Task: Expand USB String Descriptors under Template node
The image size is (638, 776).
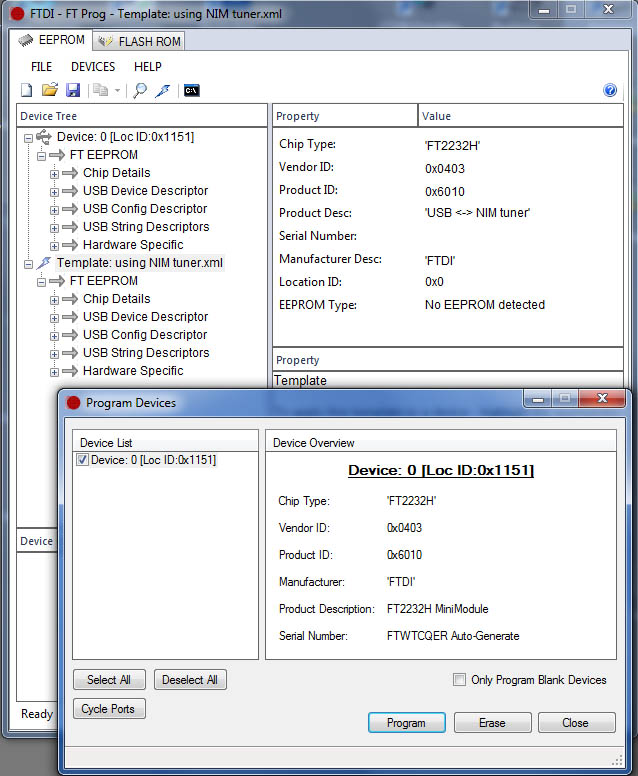Action: pos(54,354)
